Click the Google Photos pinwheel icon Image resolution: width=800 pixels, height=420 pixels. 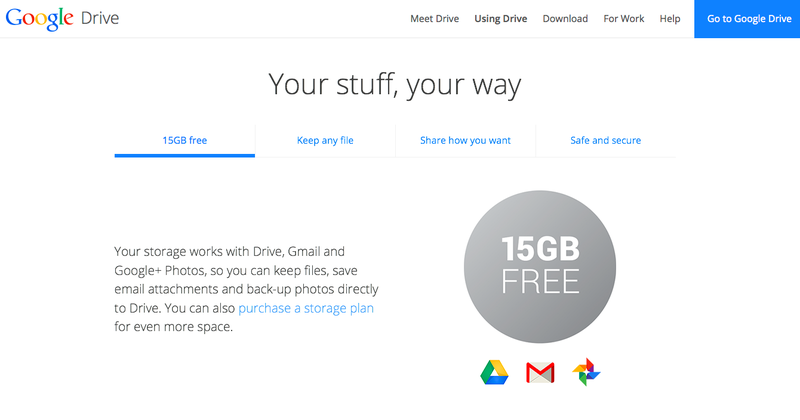click(x=586, y=372)
